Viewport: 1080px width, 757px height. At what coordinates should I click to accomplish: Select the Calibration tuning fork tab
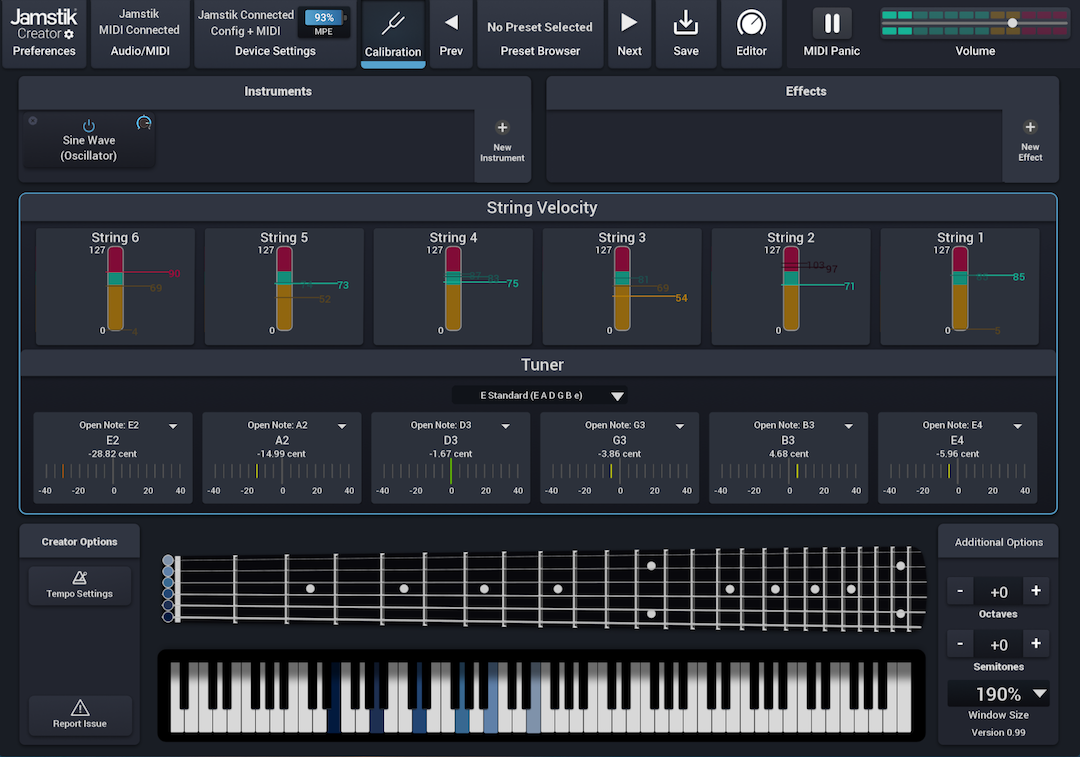pos(393,33)
